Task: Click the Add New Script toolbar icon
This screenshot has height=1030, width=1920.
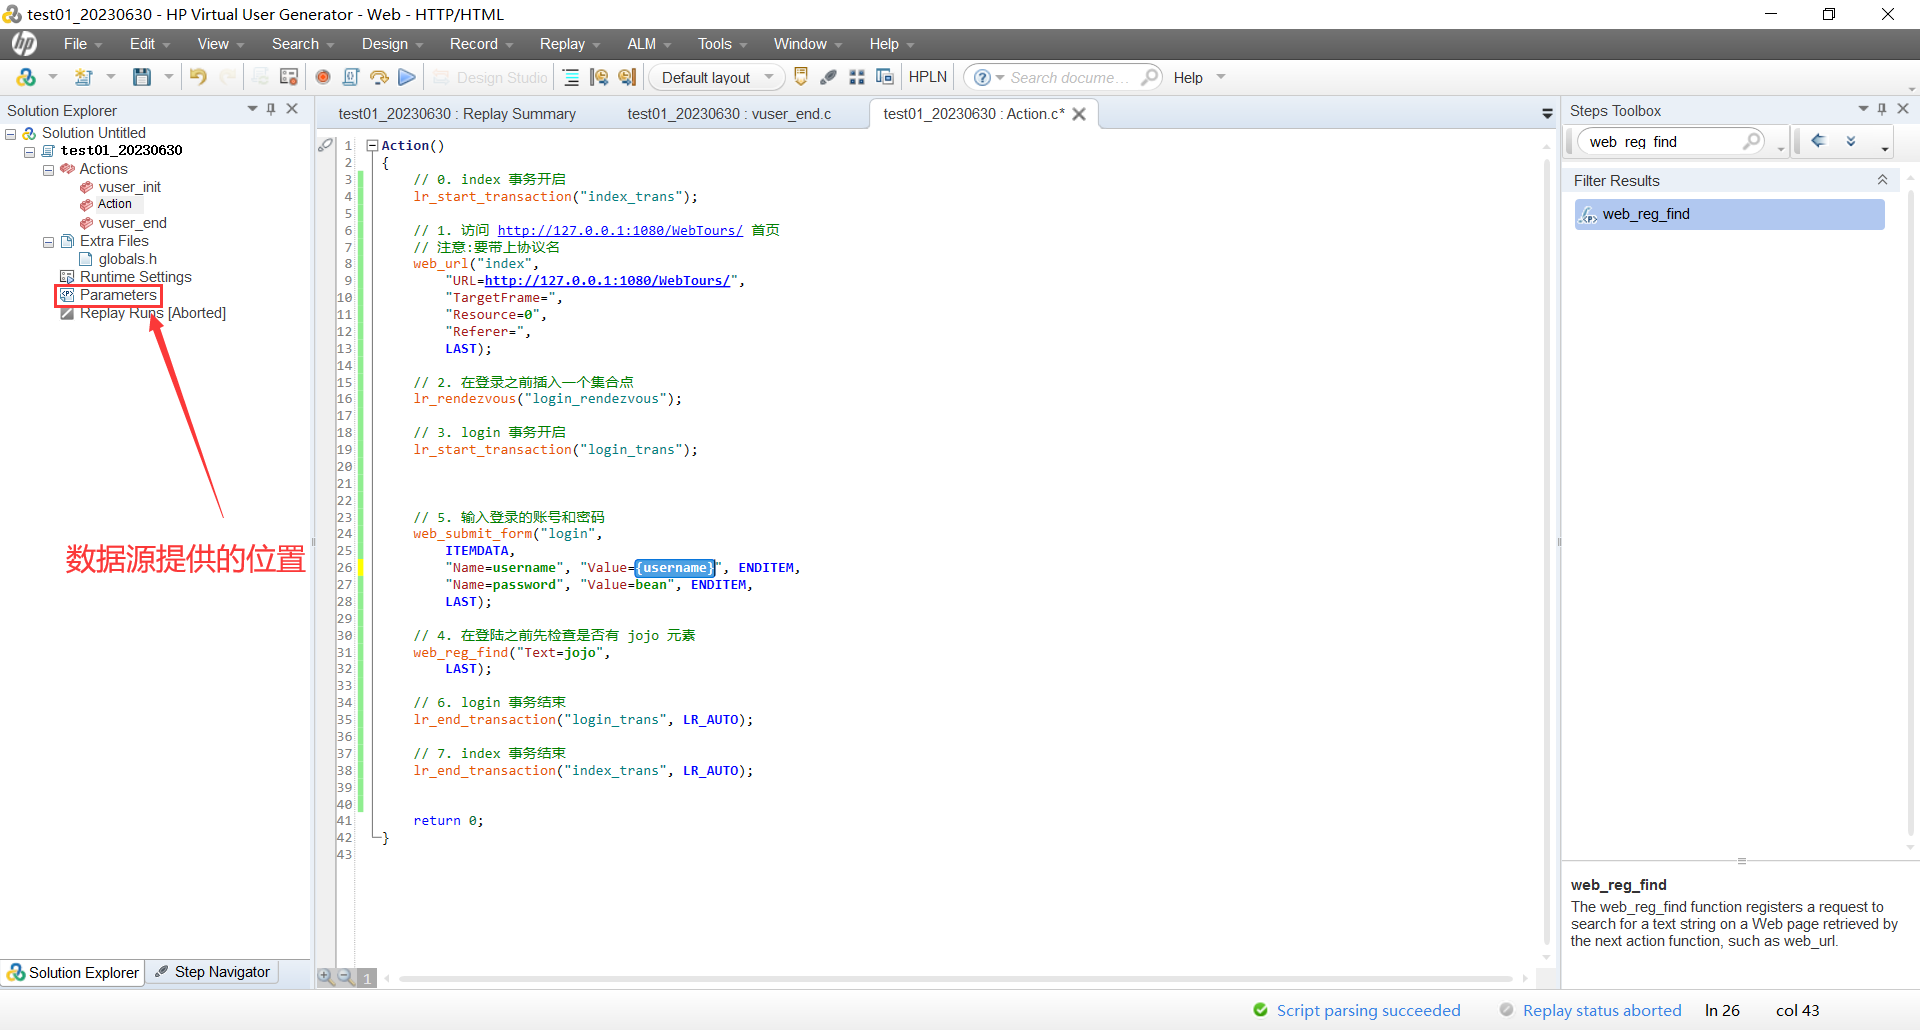Action: coord(84,77)
